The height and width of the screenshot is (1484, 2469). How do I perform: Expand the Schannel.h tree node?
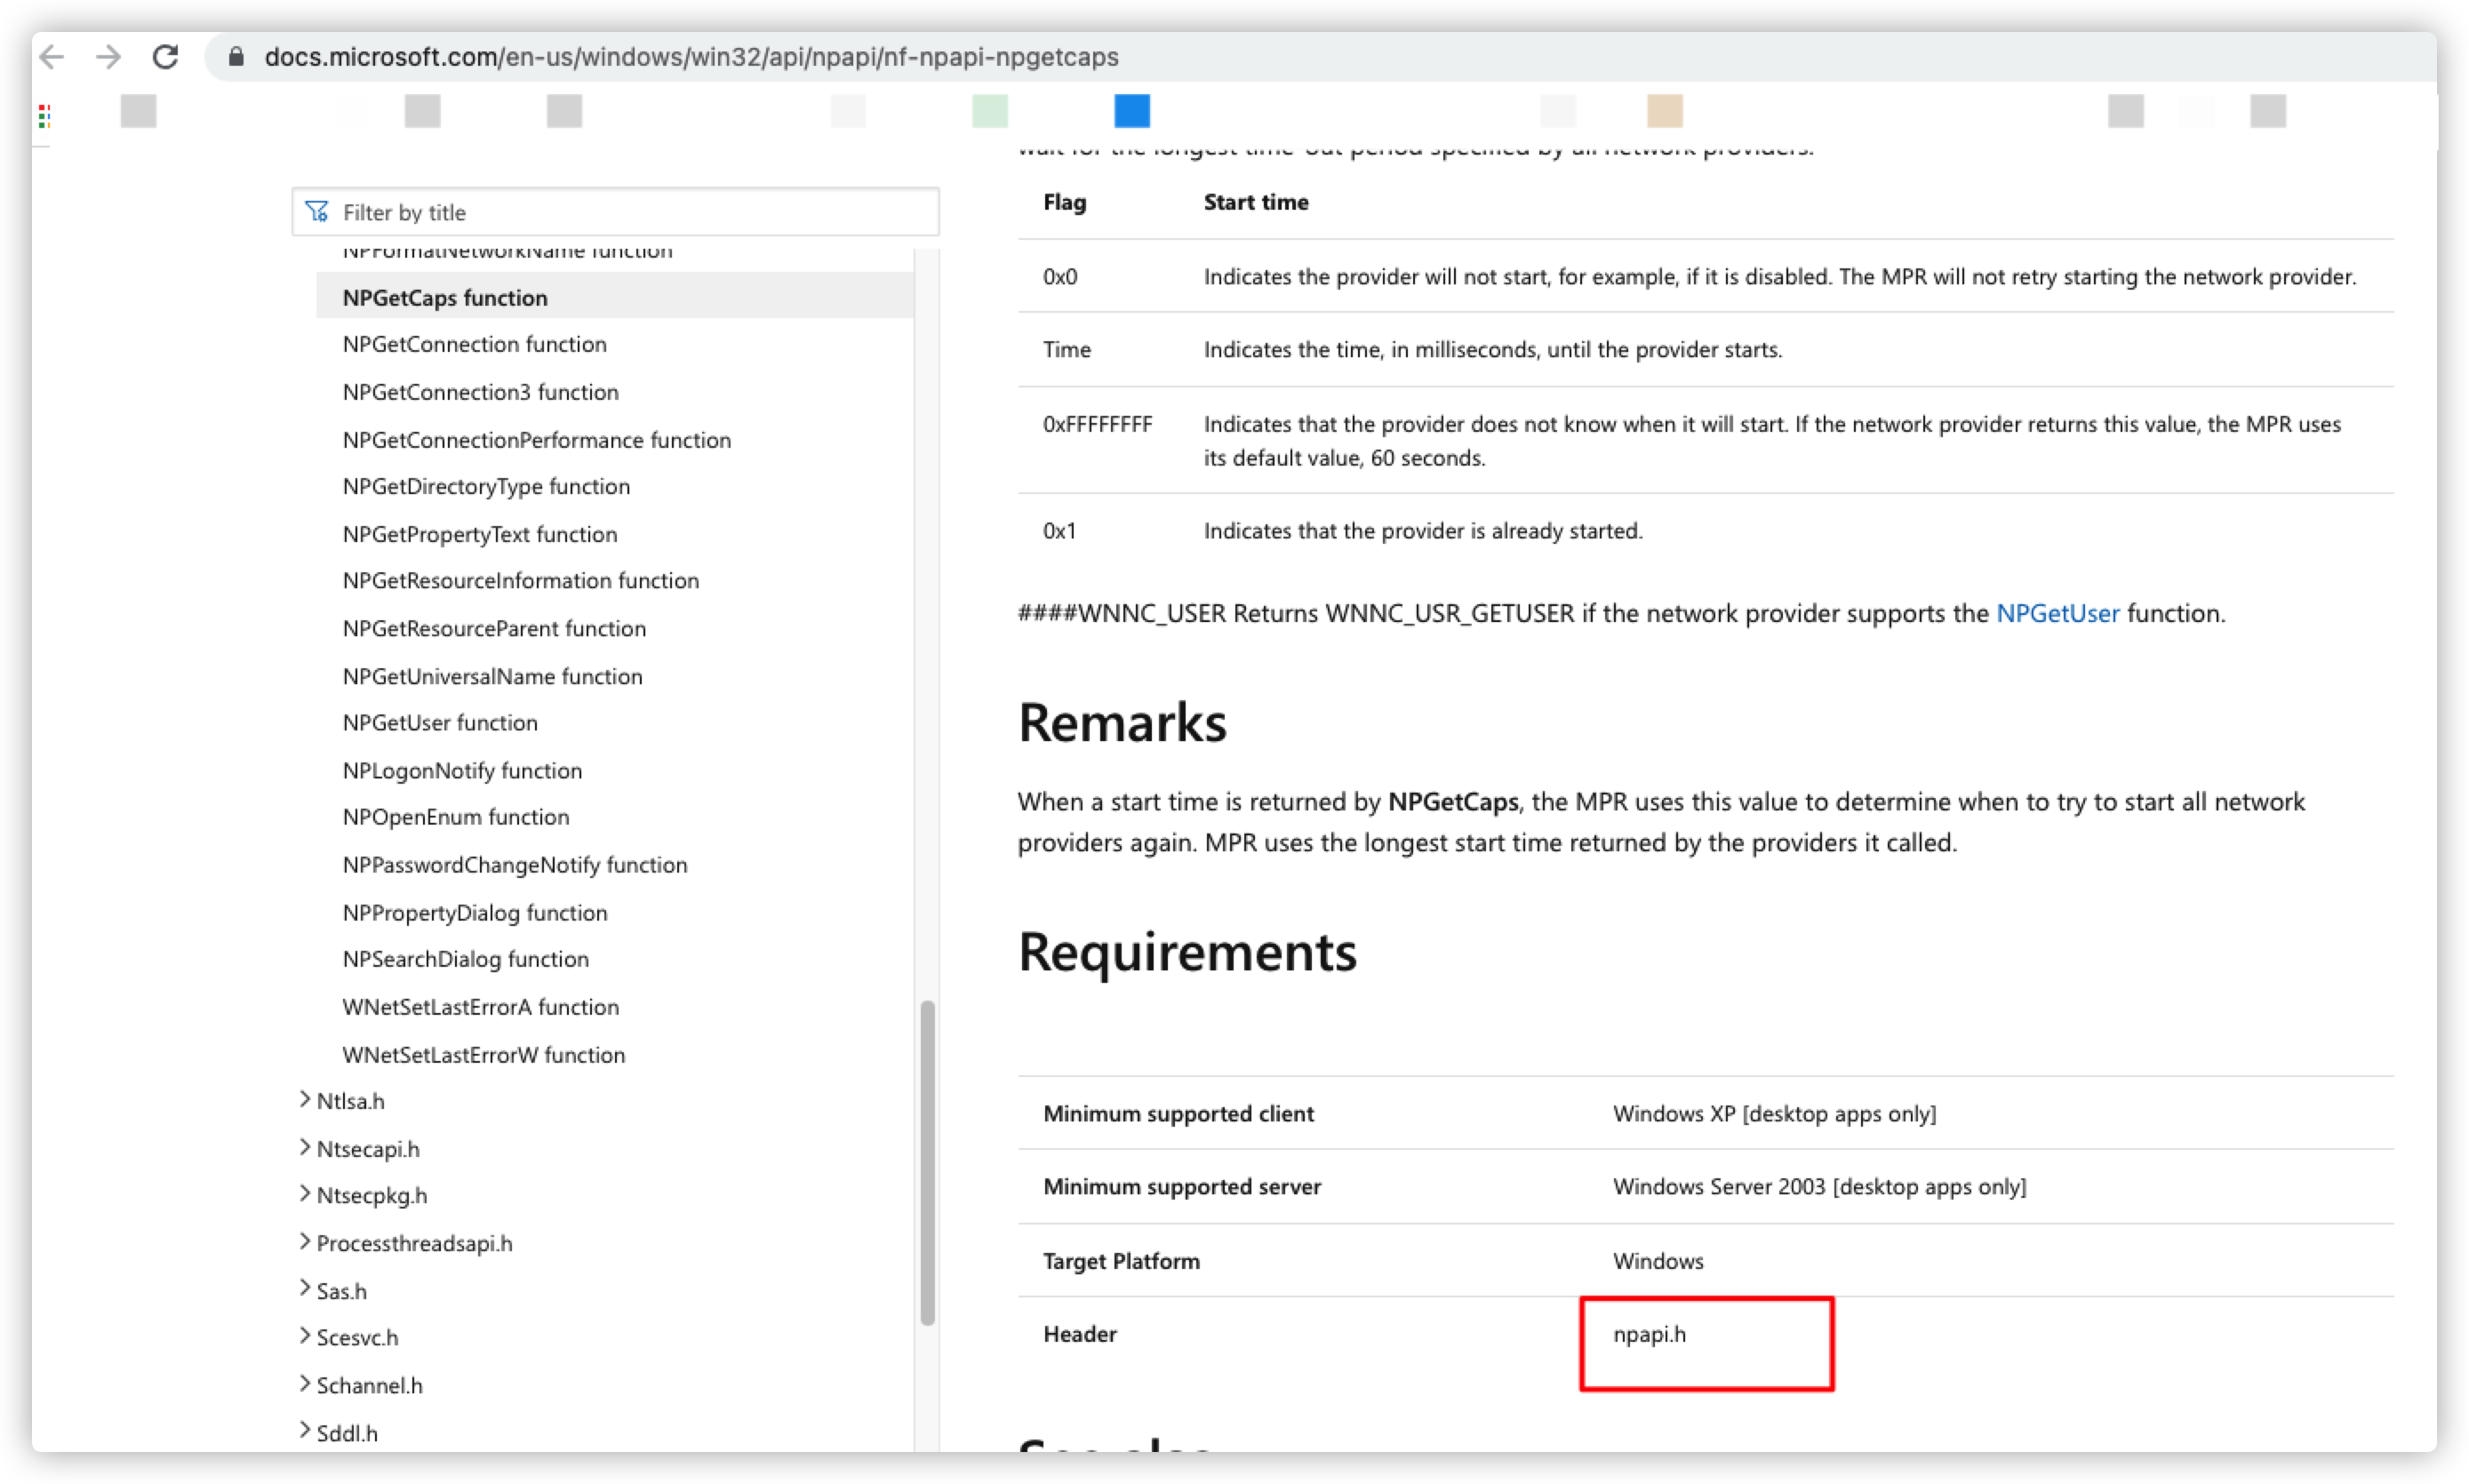(x=304, y=1383)
